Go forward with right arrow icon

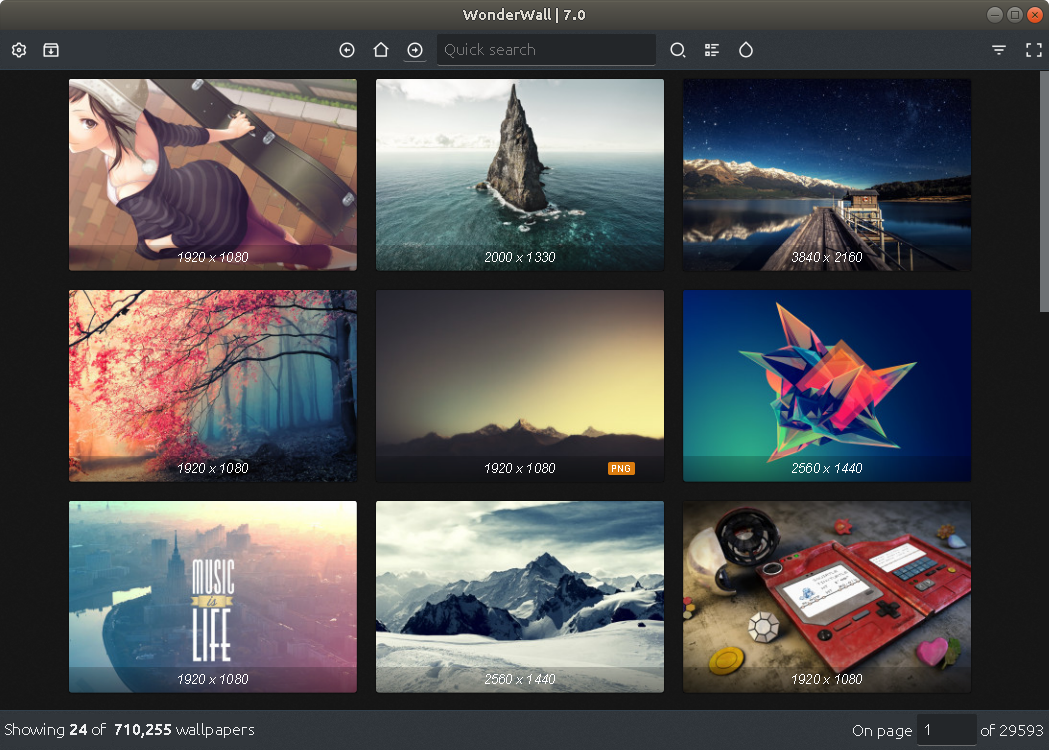[x=415, y=50]
